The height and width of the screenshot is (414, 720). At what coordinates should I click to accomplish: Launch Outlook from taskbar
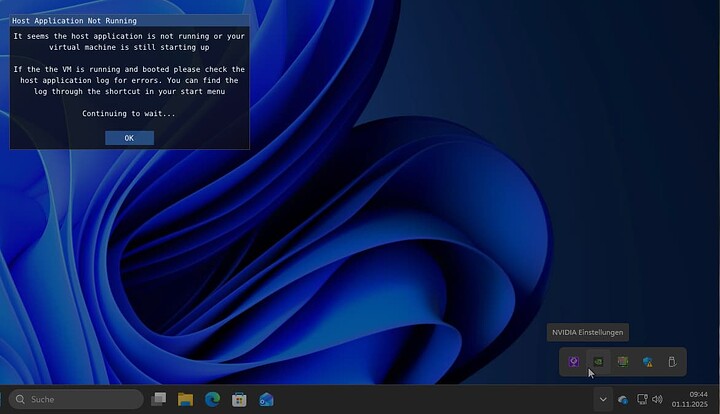pyautogui.click(x=266, y=399)
